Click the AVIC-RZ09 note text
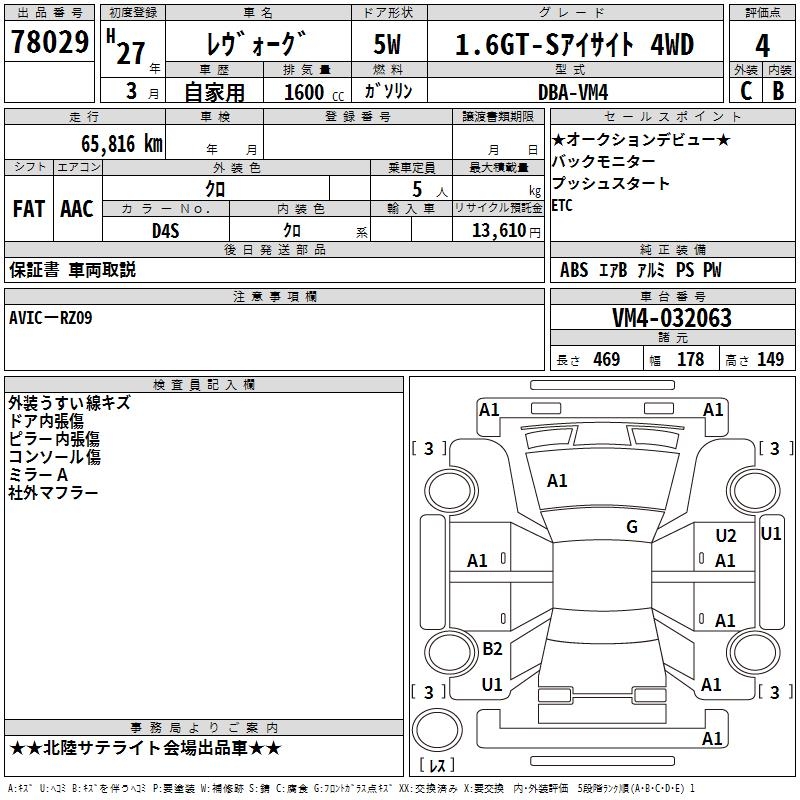The width and height of the screenshot is (800, 800). click(50, 318)
